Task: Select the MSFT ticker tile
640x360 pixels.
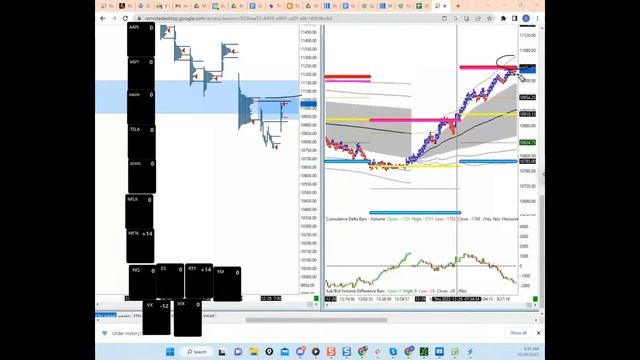Action: tap(141, 74)
